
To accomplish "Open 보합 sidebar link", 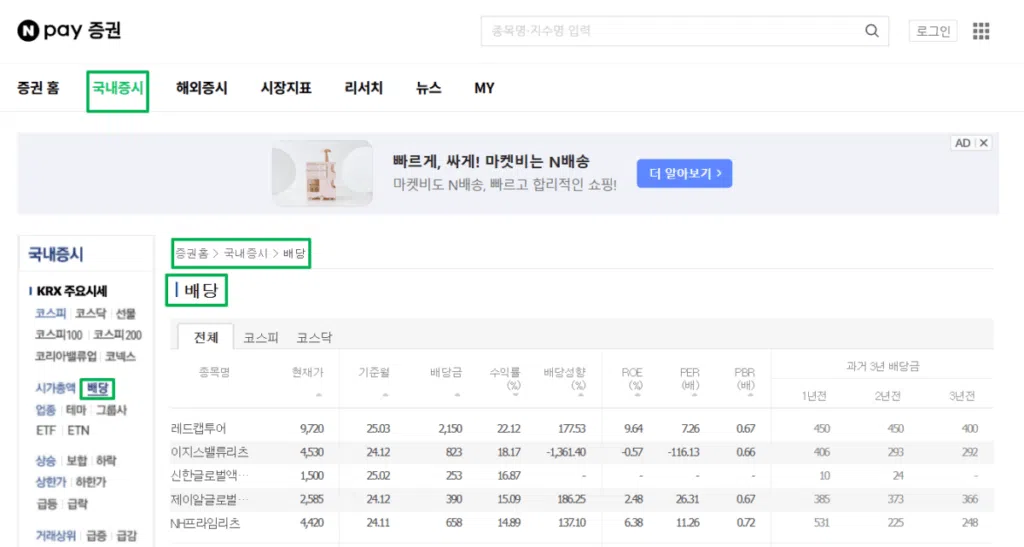I will (76, 461).
